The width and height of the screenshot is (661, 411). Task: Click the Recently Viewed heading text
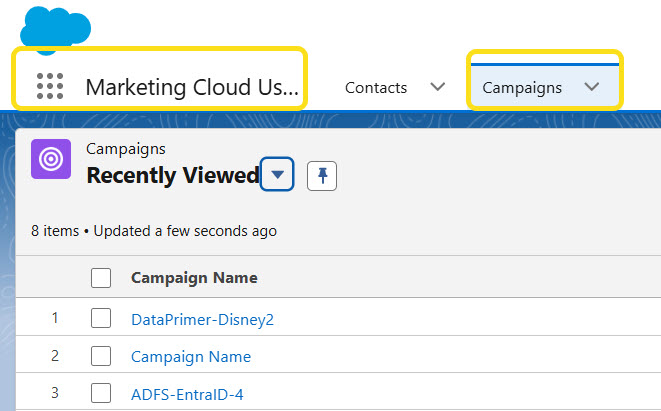pyautogui.click(x=173, y=175)
